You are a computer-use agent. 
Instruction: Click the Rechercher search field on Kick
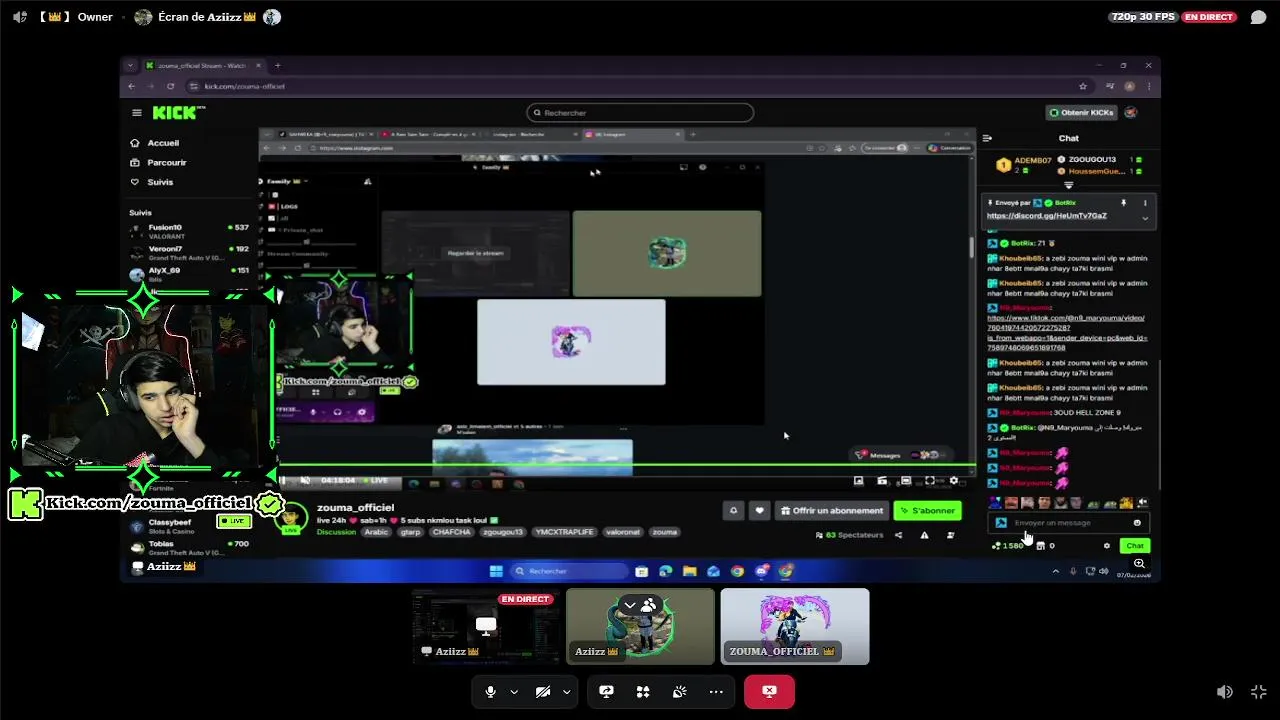click(x=640, y=113)
